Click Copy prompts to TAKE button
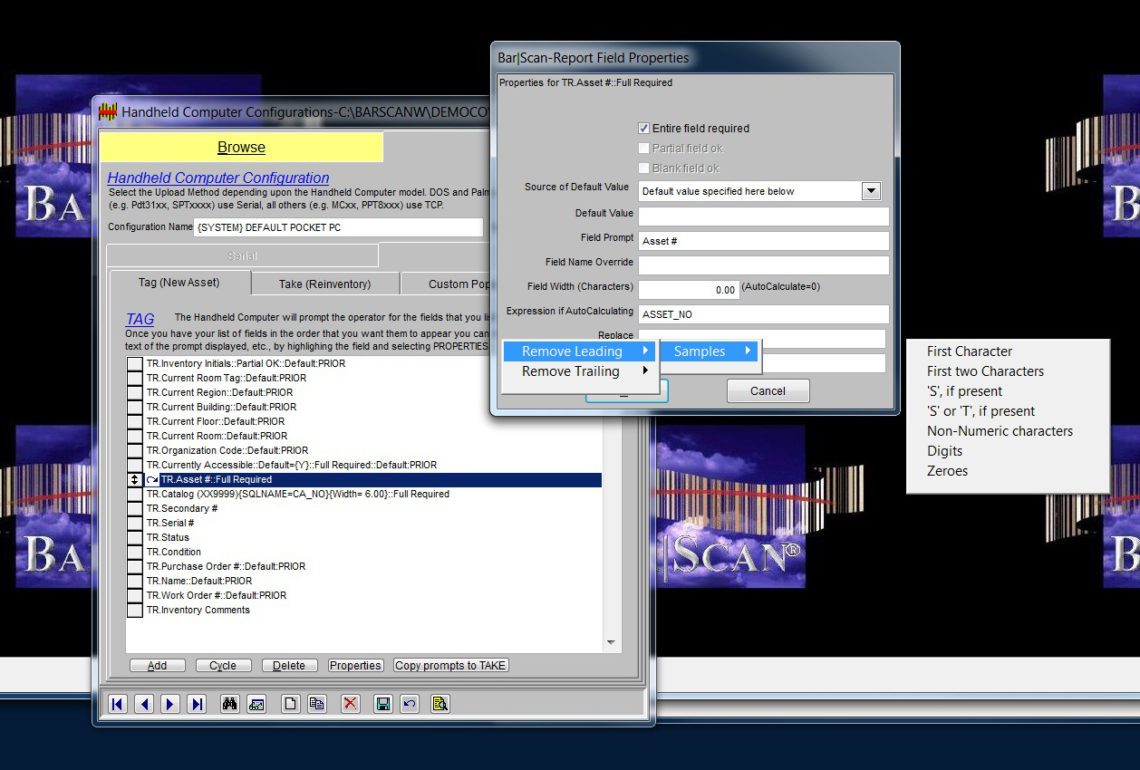1140x770 pixels. (450, 665)
